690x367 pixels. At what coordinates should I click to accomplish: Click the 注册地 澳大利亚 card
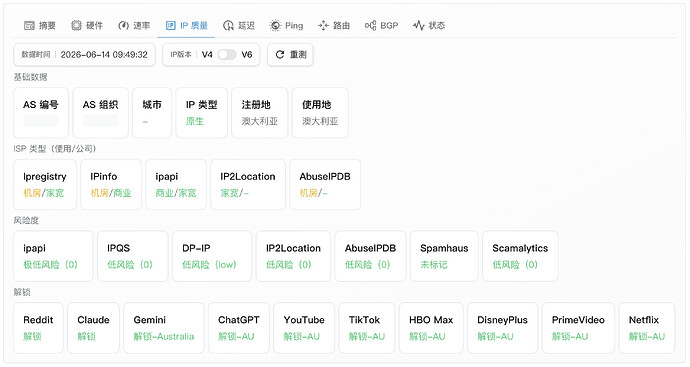click(x=260, y=113)
